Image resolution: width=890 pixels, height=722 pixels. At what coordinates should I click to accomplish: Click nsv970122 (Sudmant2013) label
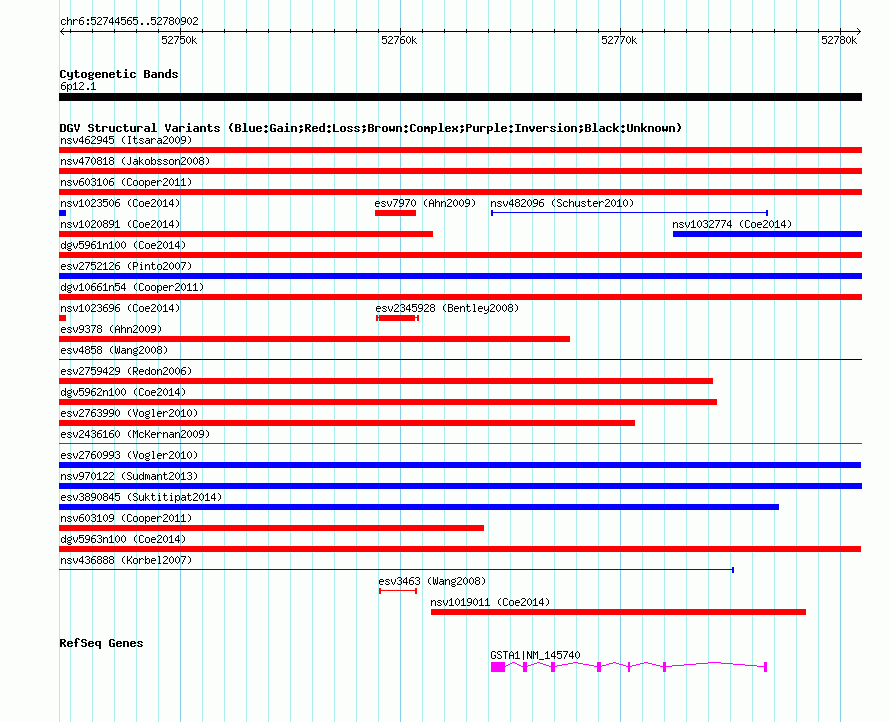129,476
